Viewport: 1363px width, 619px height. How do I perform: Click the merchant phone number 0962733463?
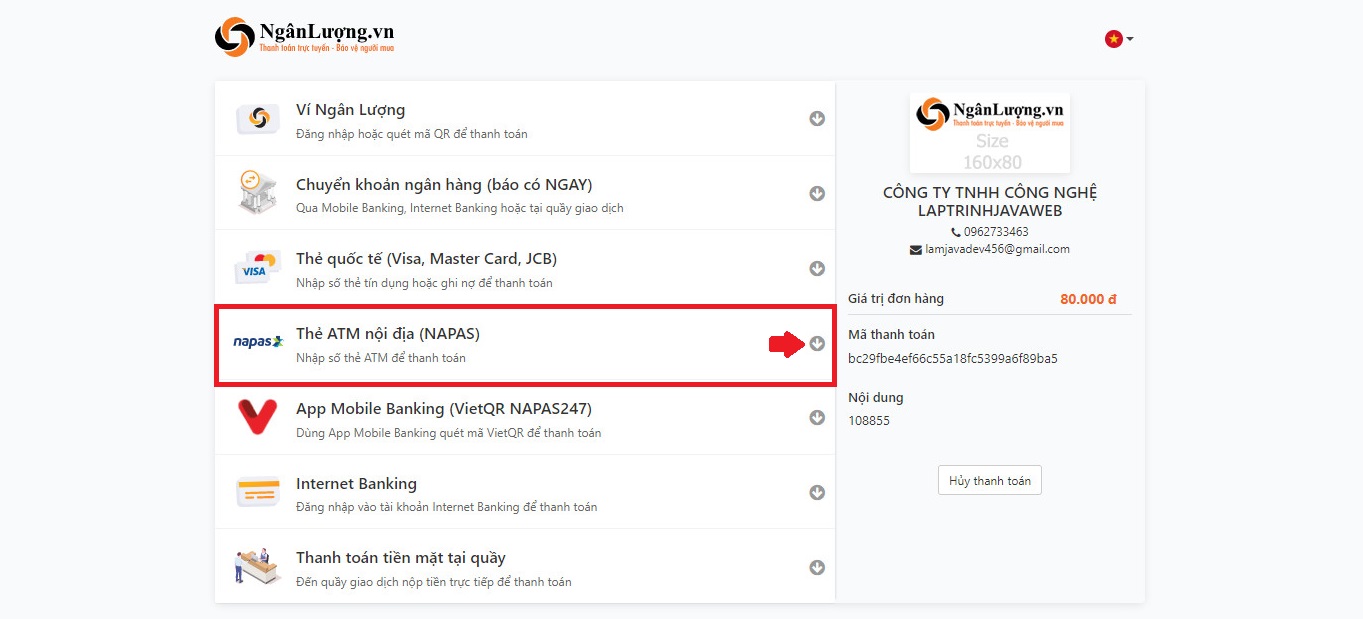tap(995, 232)
